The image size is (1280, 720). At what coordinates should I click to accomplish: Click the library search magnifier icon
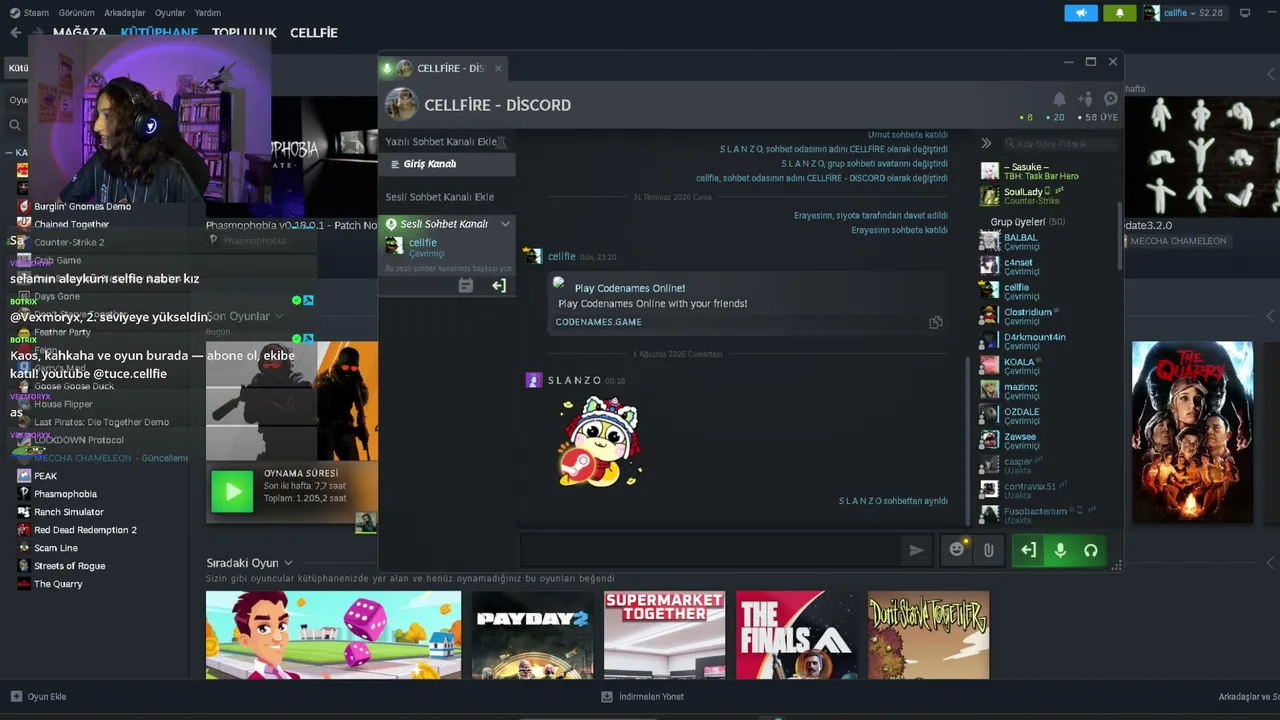15,125
